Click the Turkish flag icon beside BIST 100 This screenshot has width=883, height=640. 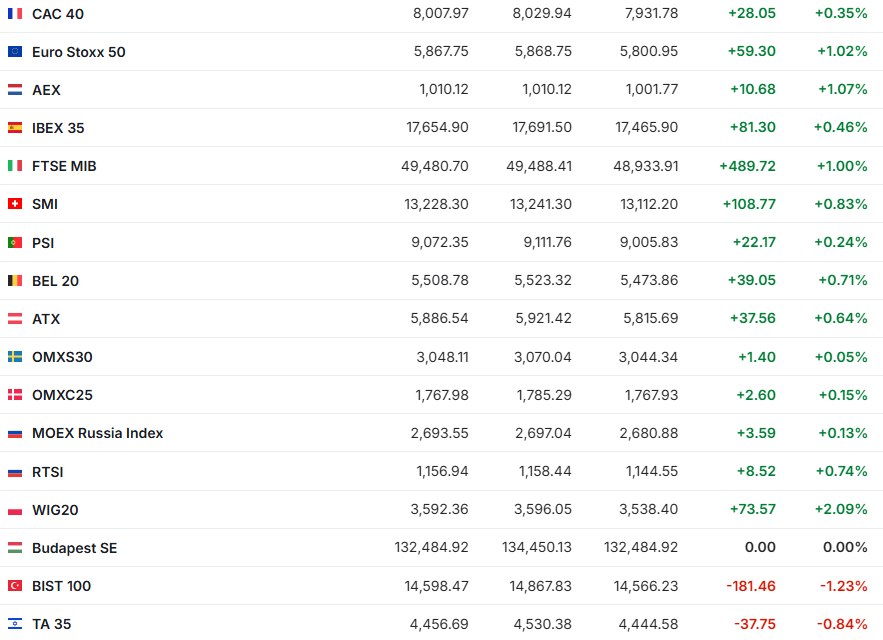click(15, 586)
